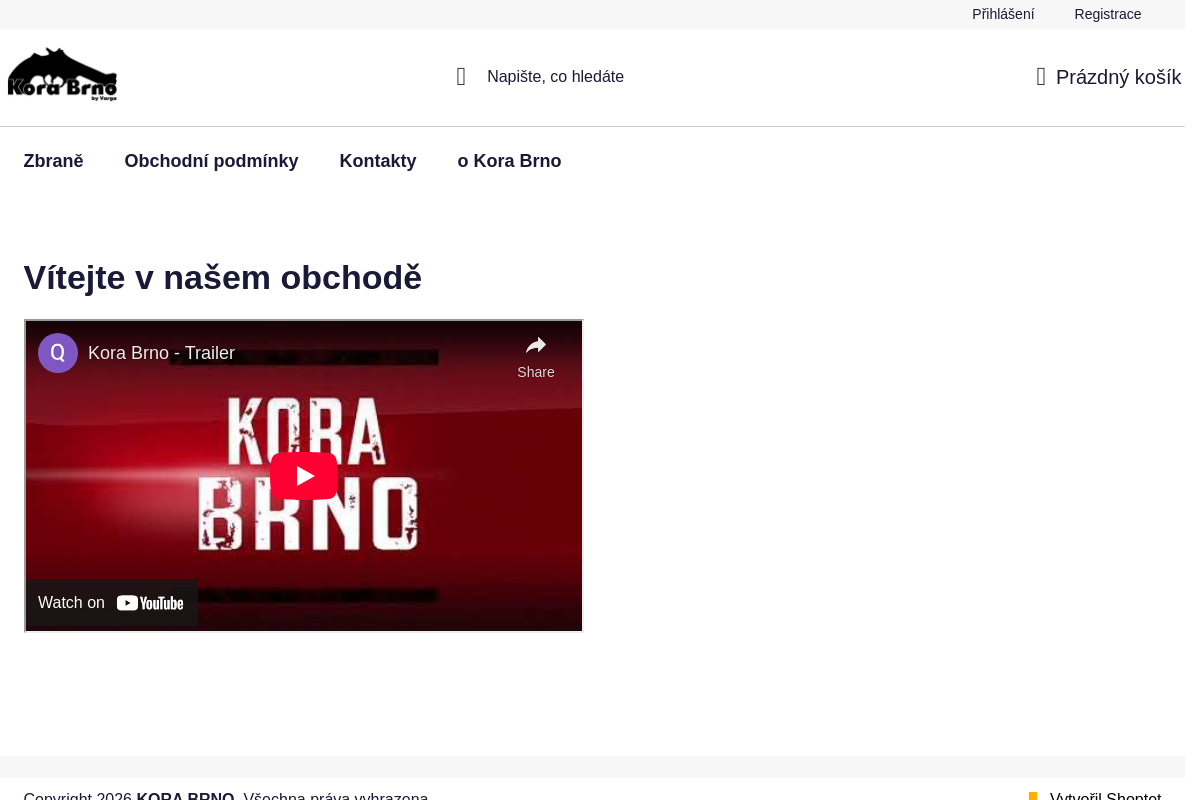Viewport: 1200px width, 800px height.
Task: Open the Kora Brno - Trailer title link
Action: (x=161, y=353)
